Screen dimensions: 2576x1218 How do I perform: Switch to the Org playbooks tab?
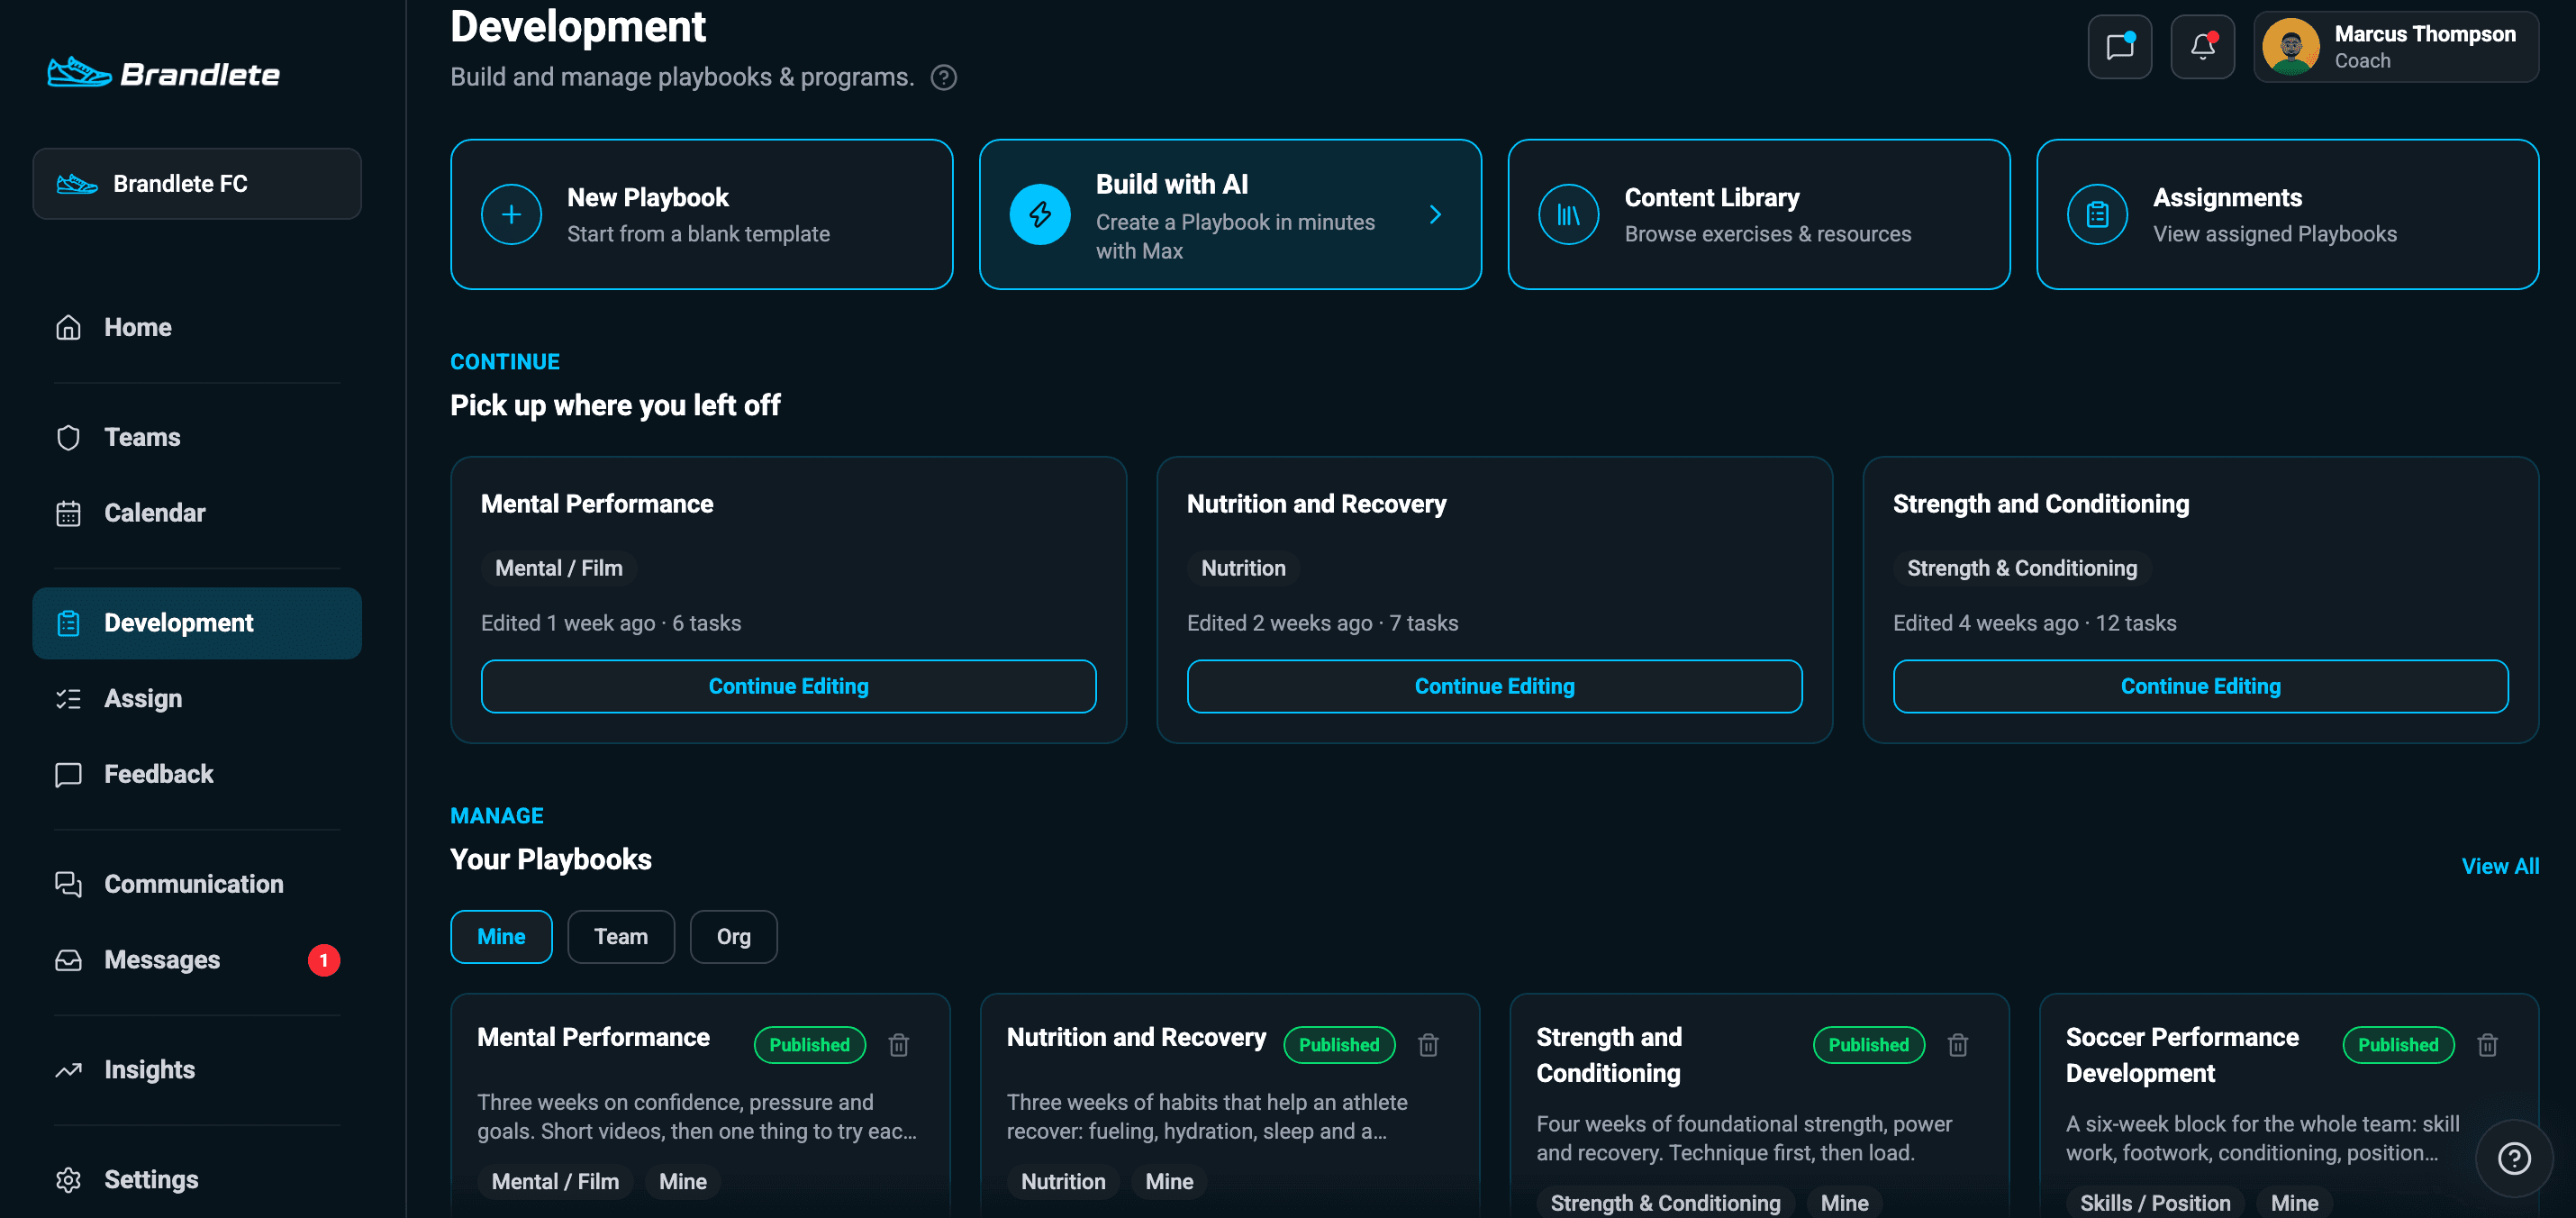[x=733, y=936]
